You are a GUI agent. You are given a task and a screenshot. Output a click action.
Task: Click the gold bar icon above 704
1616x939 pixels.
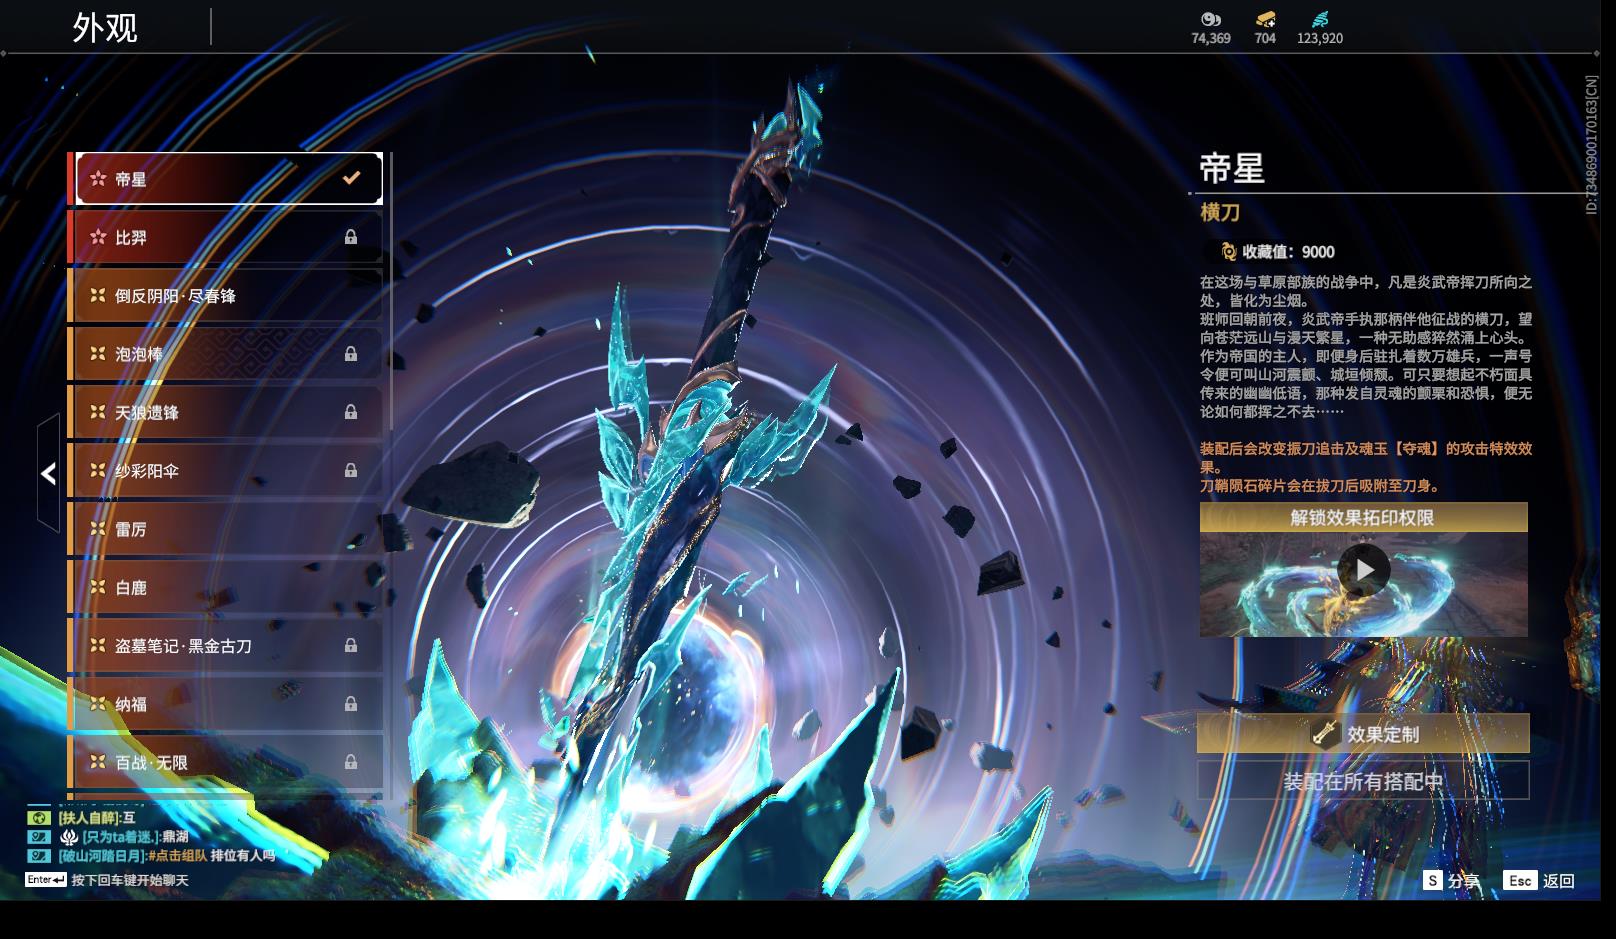1265,19
